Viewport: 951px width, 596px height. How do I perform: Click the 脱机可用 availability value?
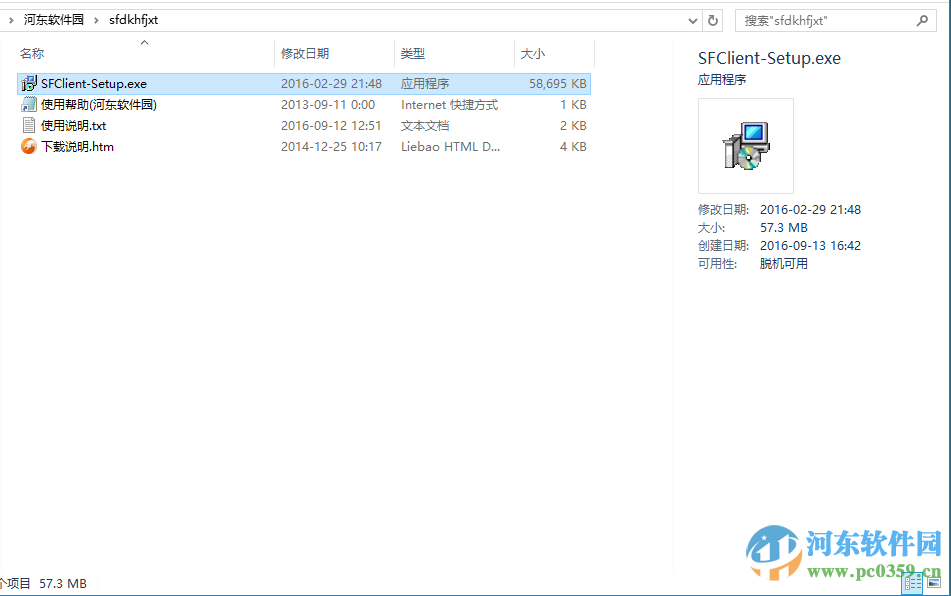pos(784,264)
